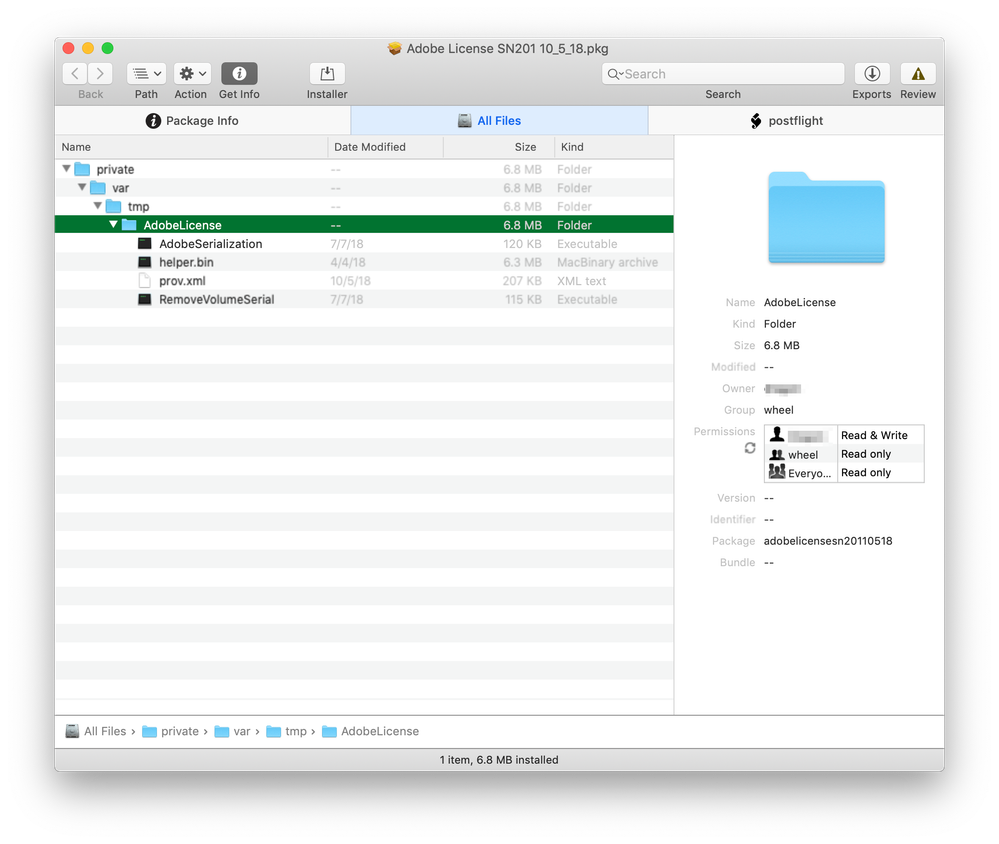Click tmp in the path bar

[287, 731]
